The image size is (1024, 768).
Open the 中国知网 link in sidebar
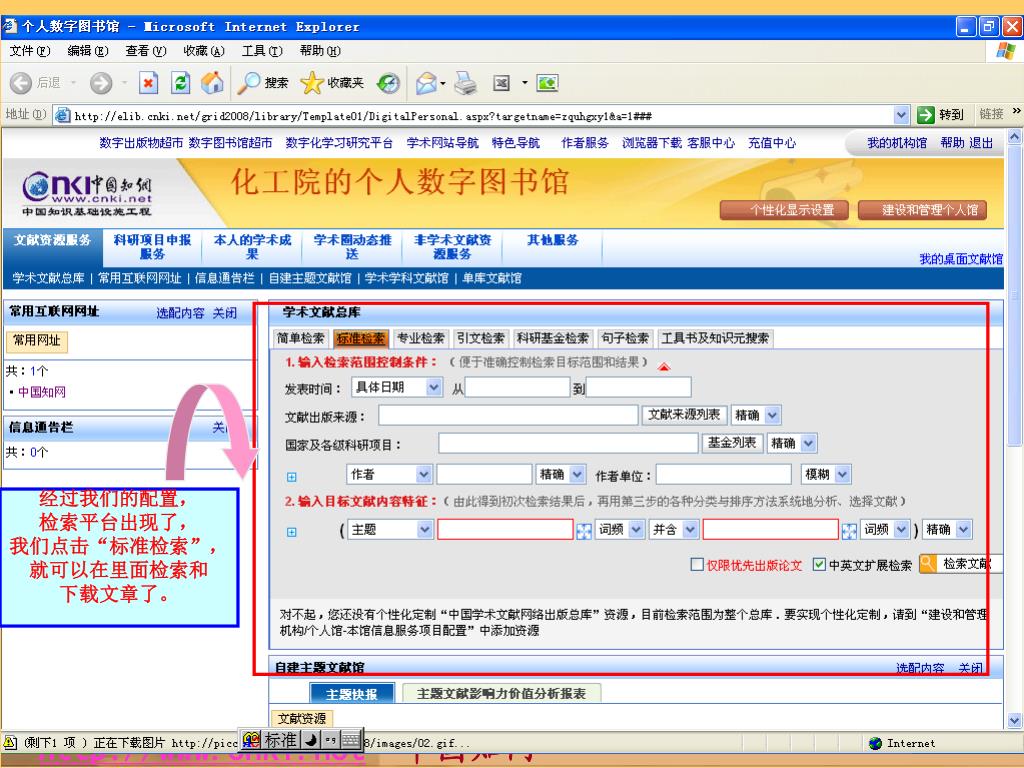click(x=42, y=392)
